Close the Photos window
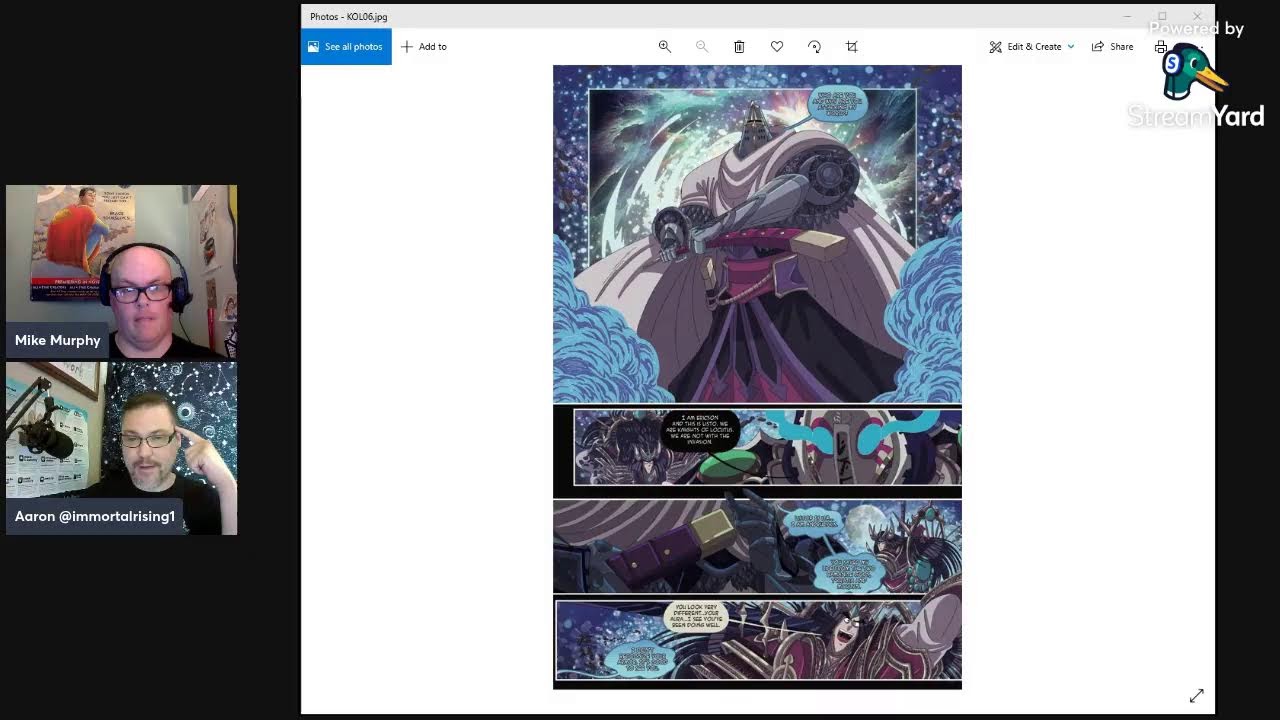Image resolution: width=1280 pixels, height=720 pixels. click(x=1197, y=16)
